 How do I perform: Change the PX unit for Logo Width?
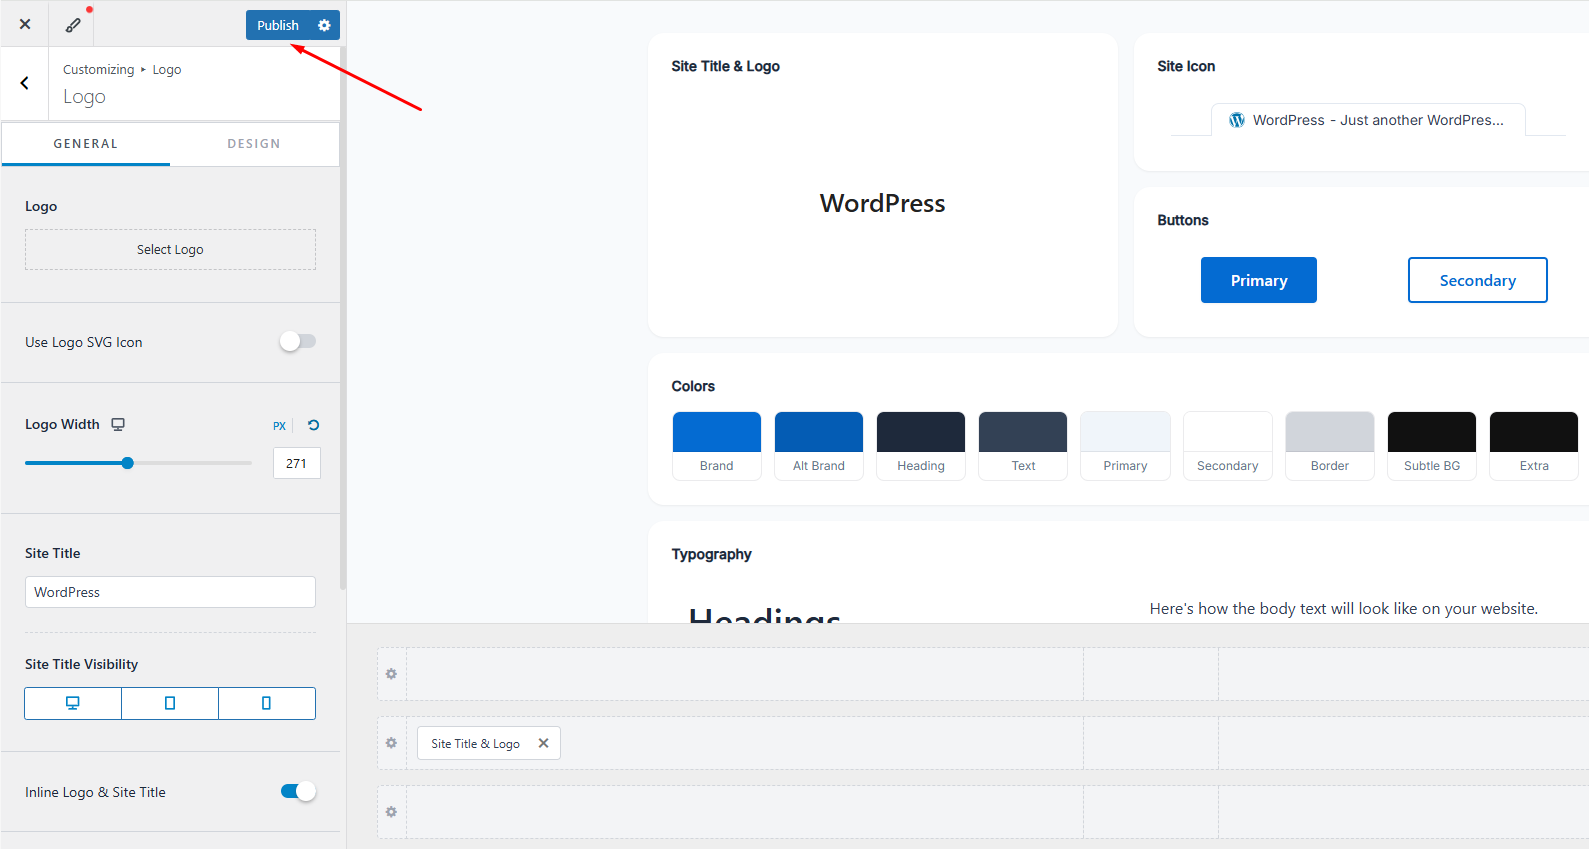point(279,426)
